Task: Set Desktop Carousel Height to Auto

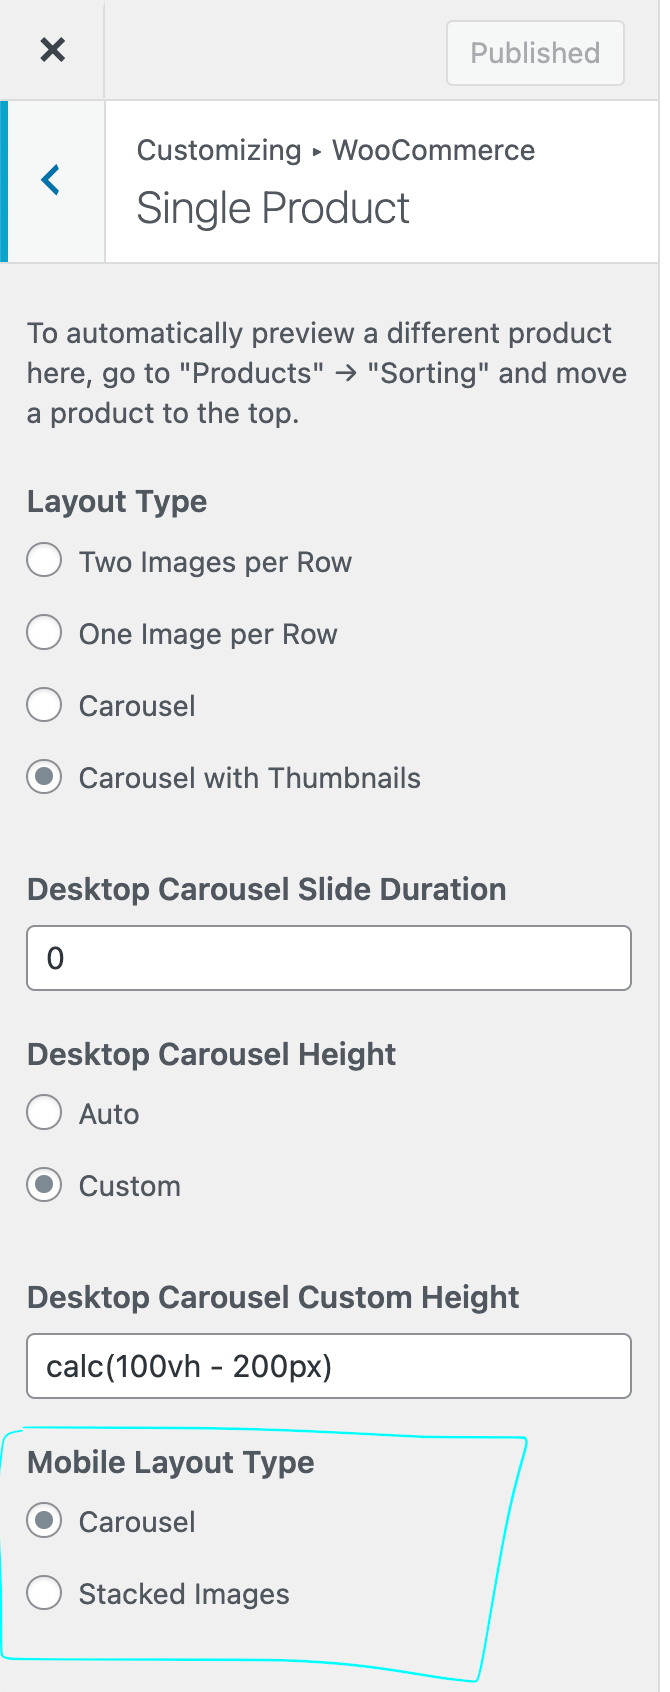Action: tap(44, 1113)
